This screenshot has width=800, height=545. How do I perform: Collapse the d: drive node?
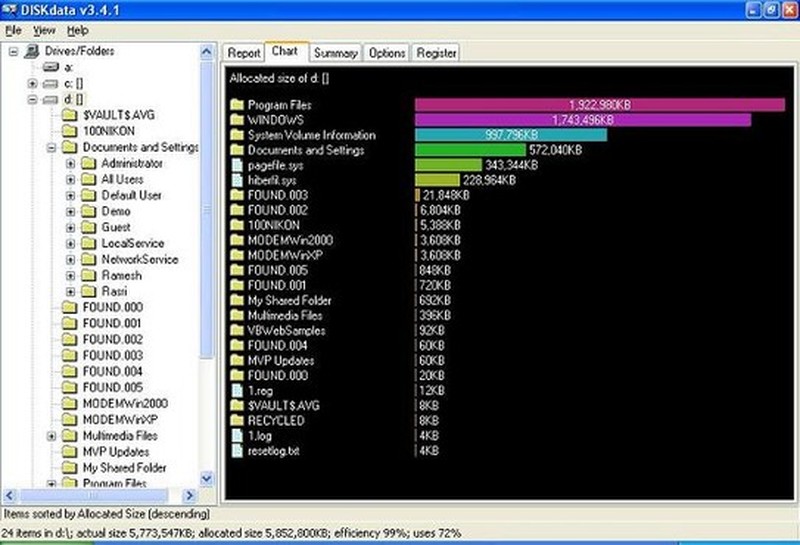point(32,100)
